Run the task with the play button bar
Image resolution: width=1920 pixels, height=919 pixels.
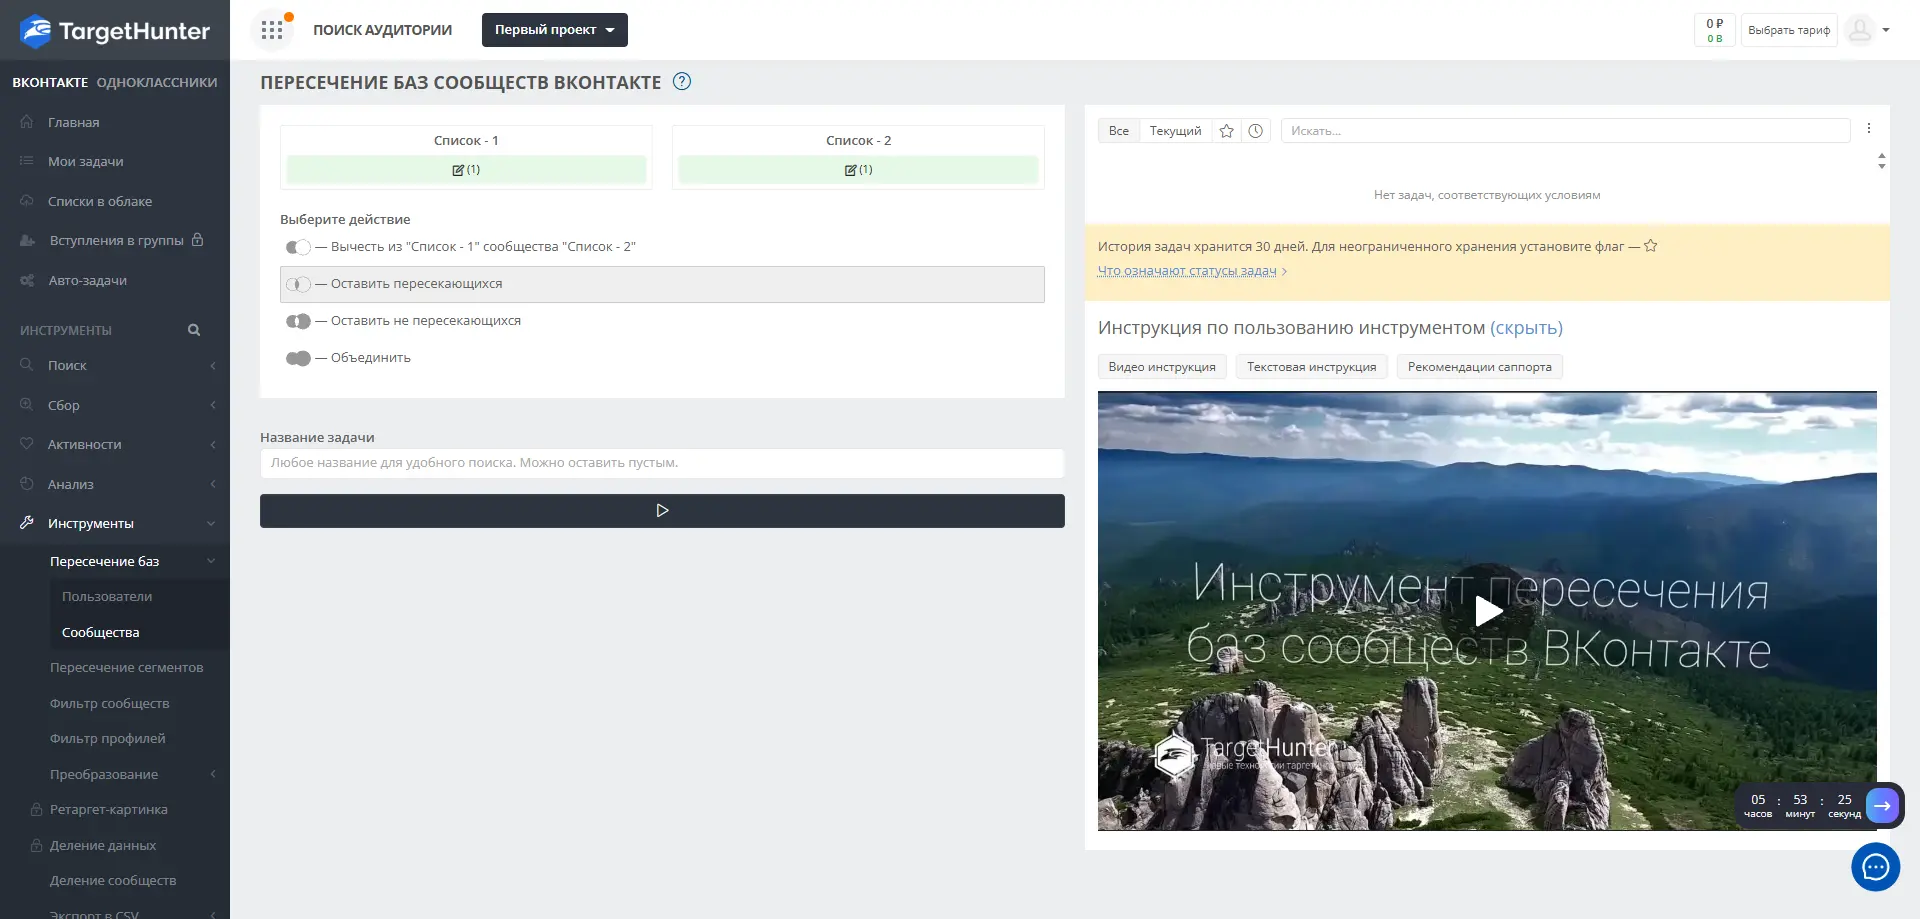(662, 511)
